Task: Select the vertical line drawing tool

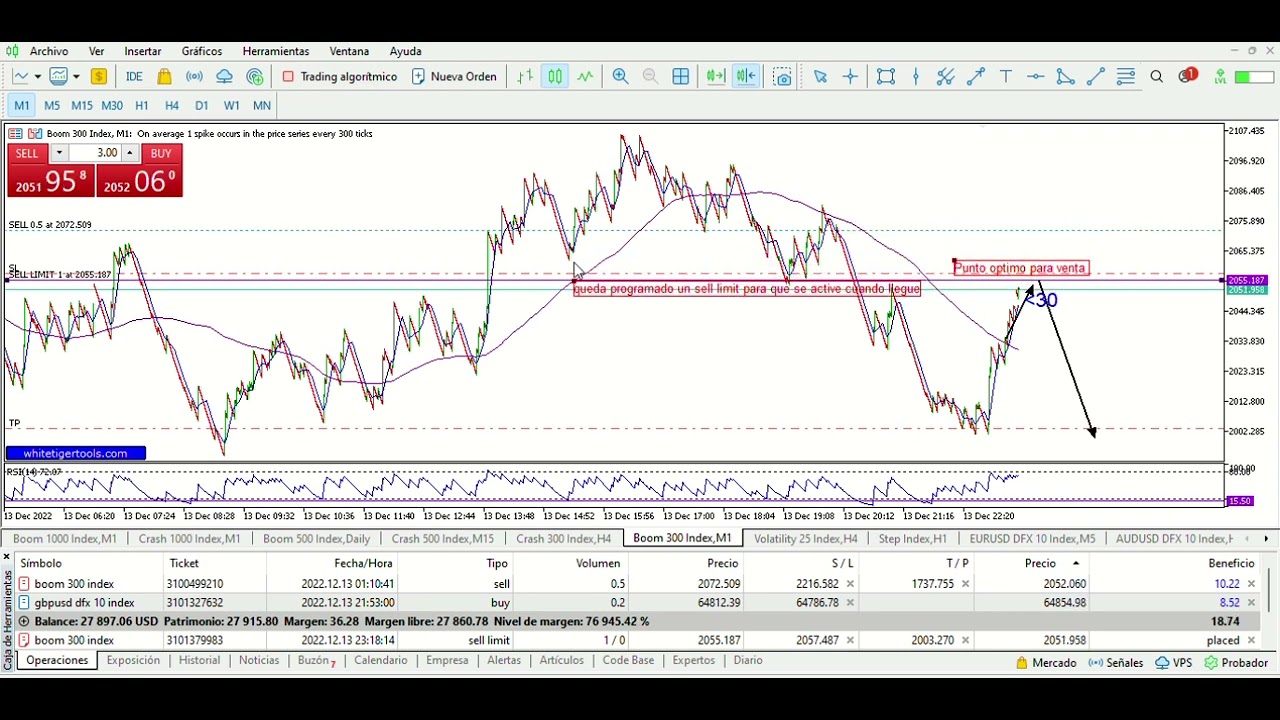Action: (916, 77)
